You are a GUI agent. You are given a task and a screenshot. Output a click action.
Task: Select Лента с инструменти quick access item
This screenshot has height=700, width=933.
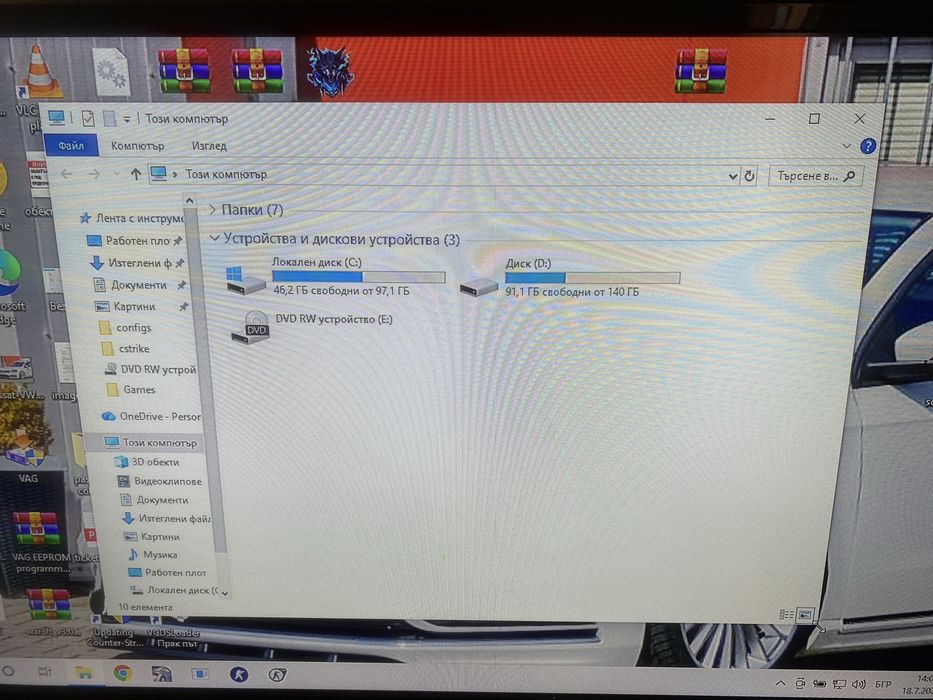(132, 218)
